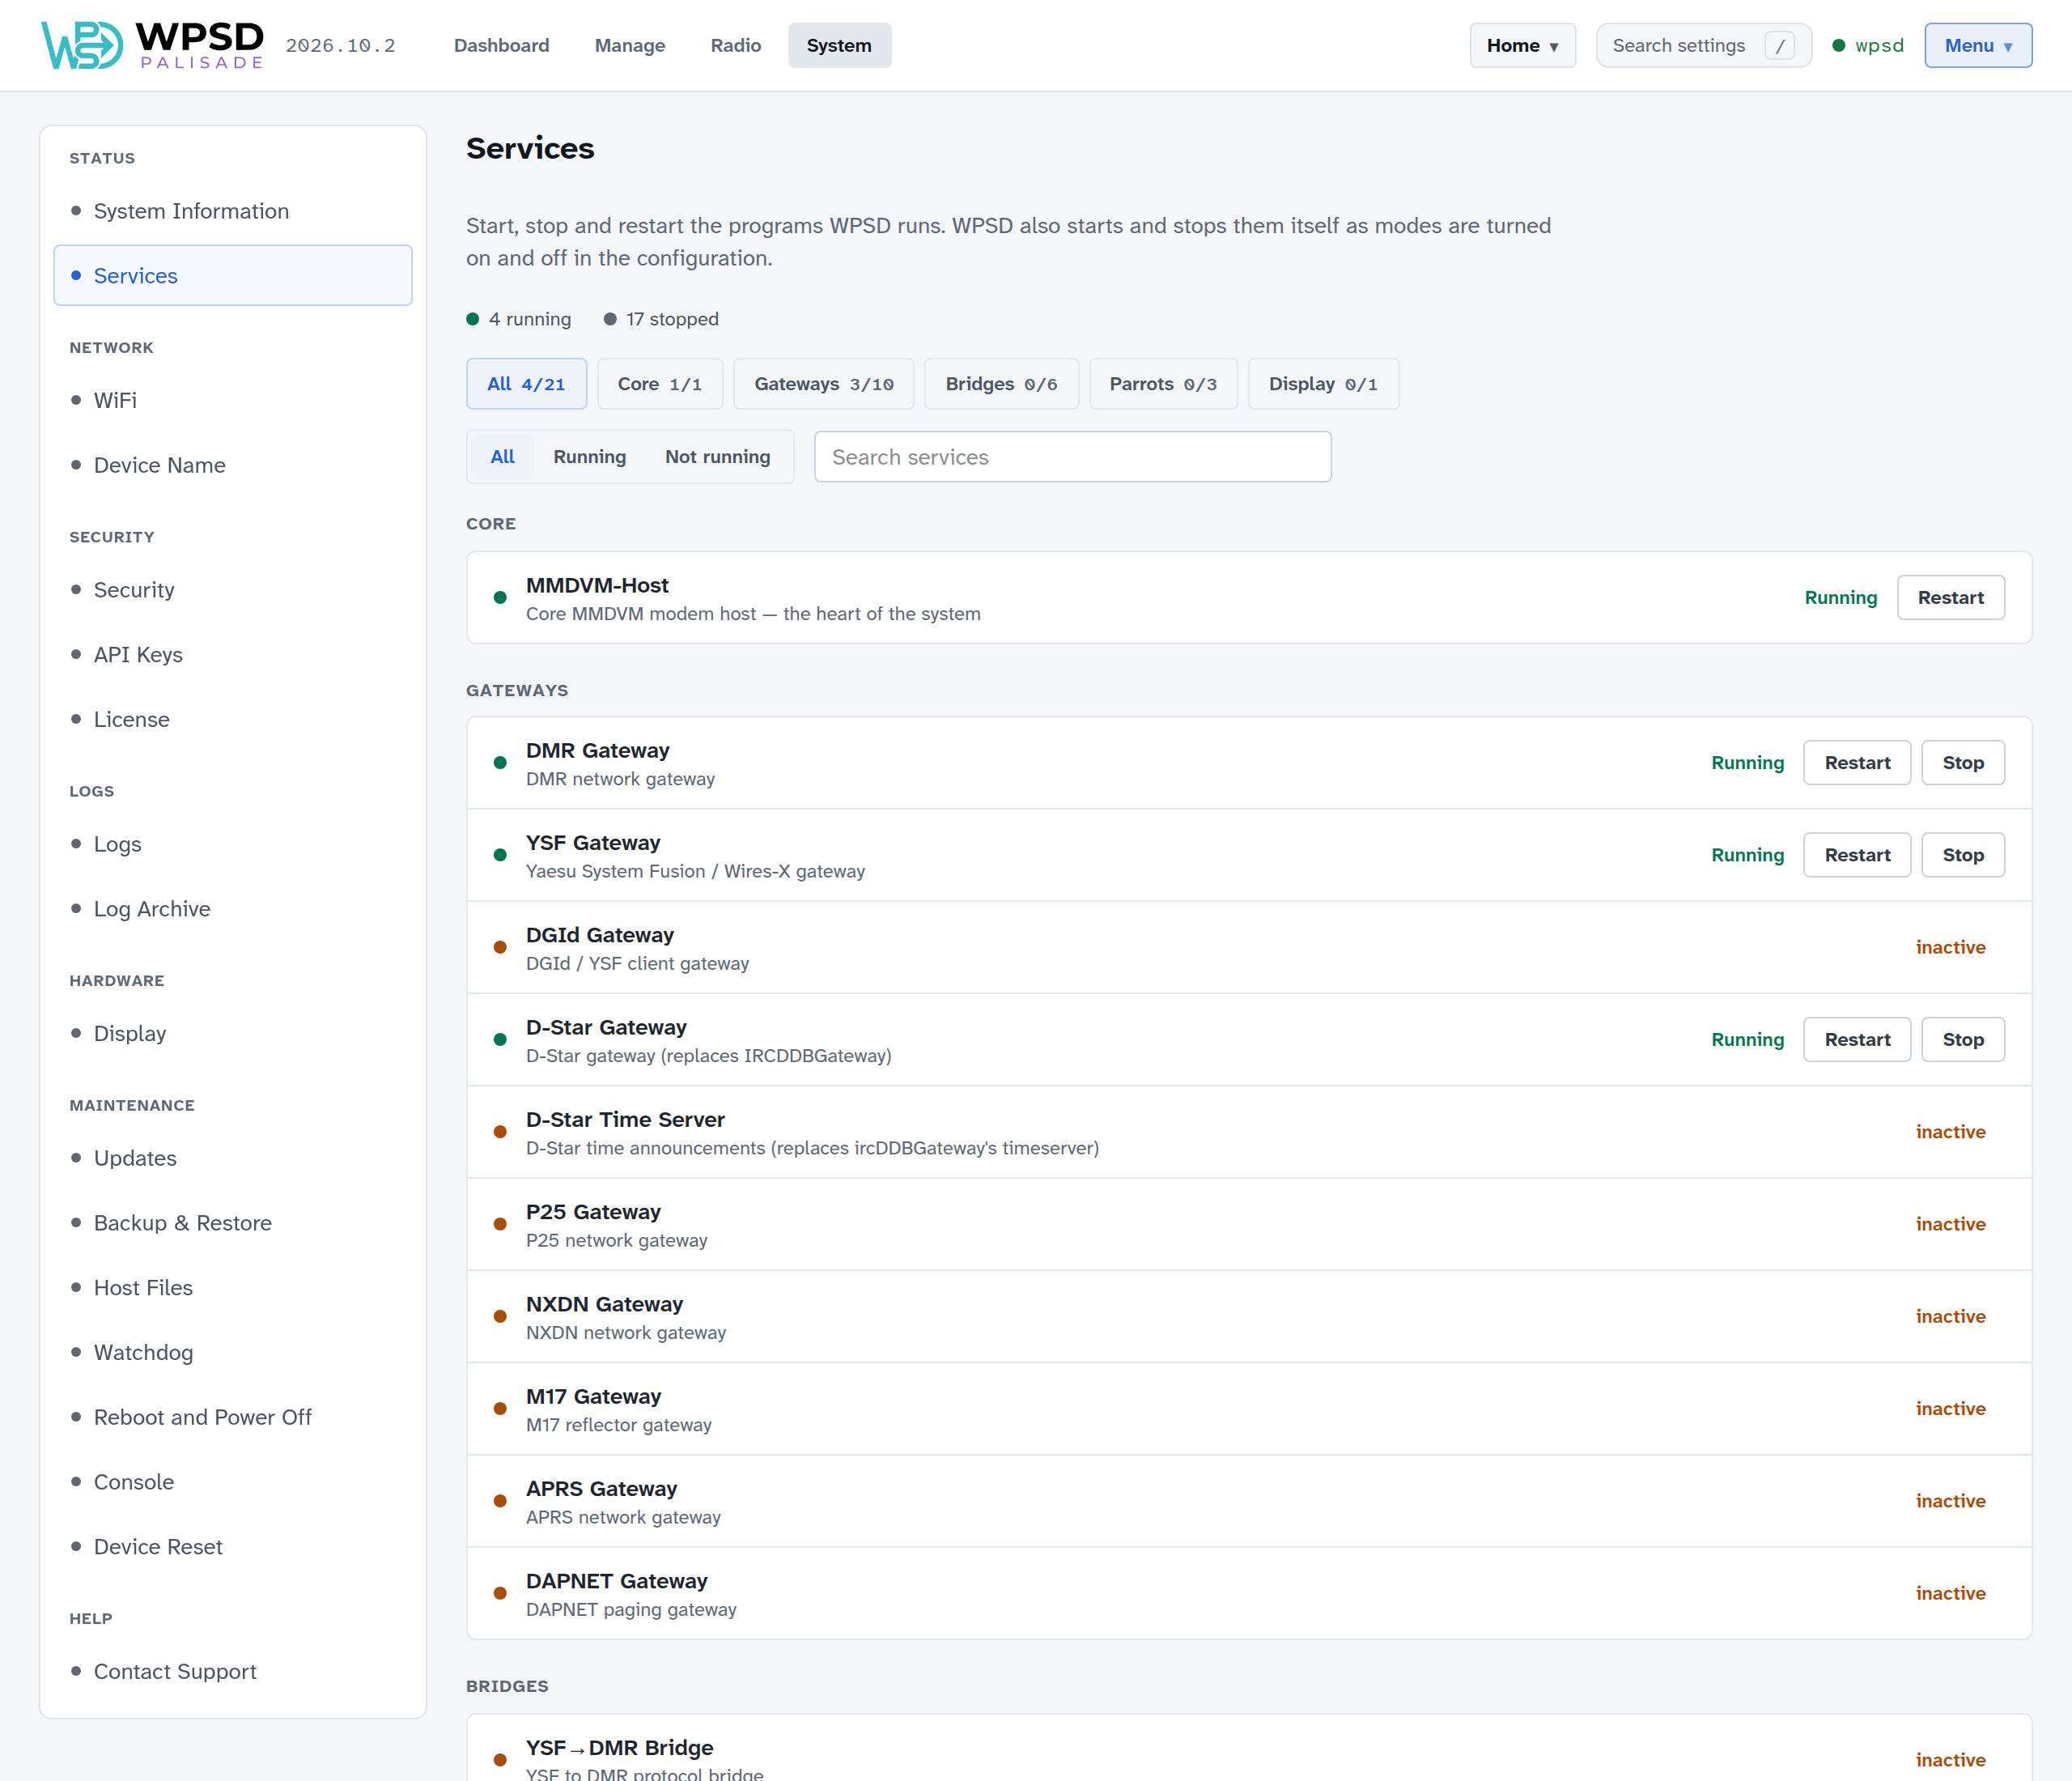Filter by Gateways 3/10 category
The image size is (2072, 1781).
pos(824,384)
